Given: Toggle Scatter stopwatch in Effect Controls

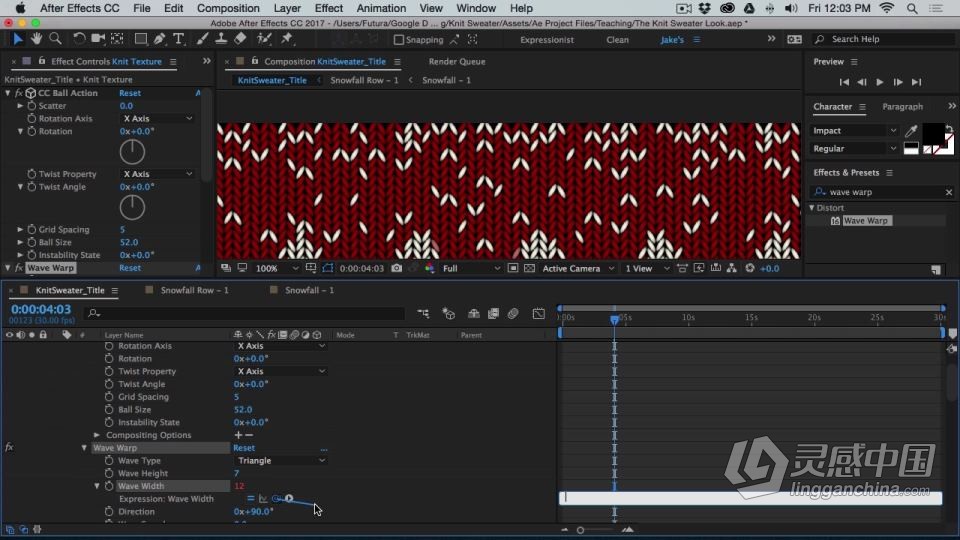Looking at the screenshot, I should pos(32,106).
